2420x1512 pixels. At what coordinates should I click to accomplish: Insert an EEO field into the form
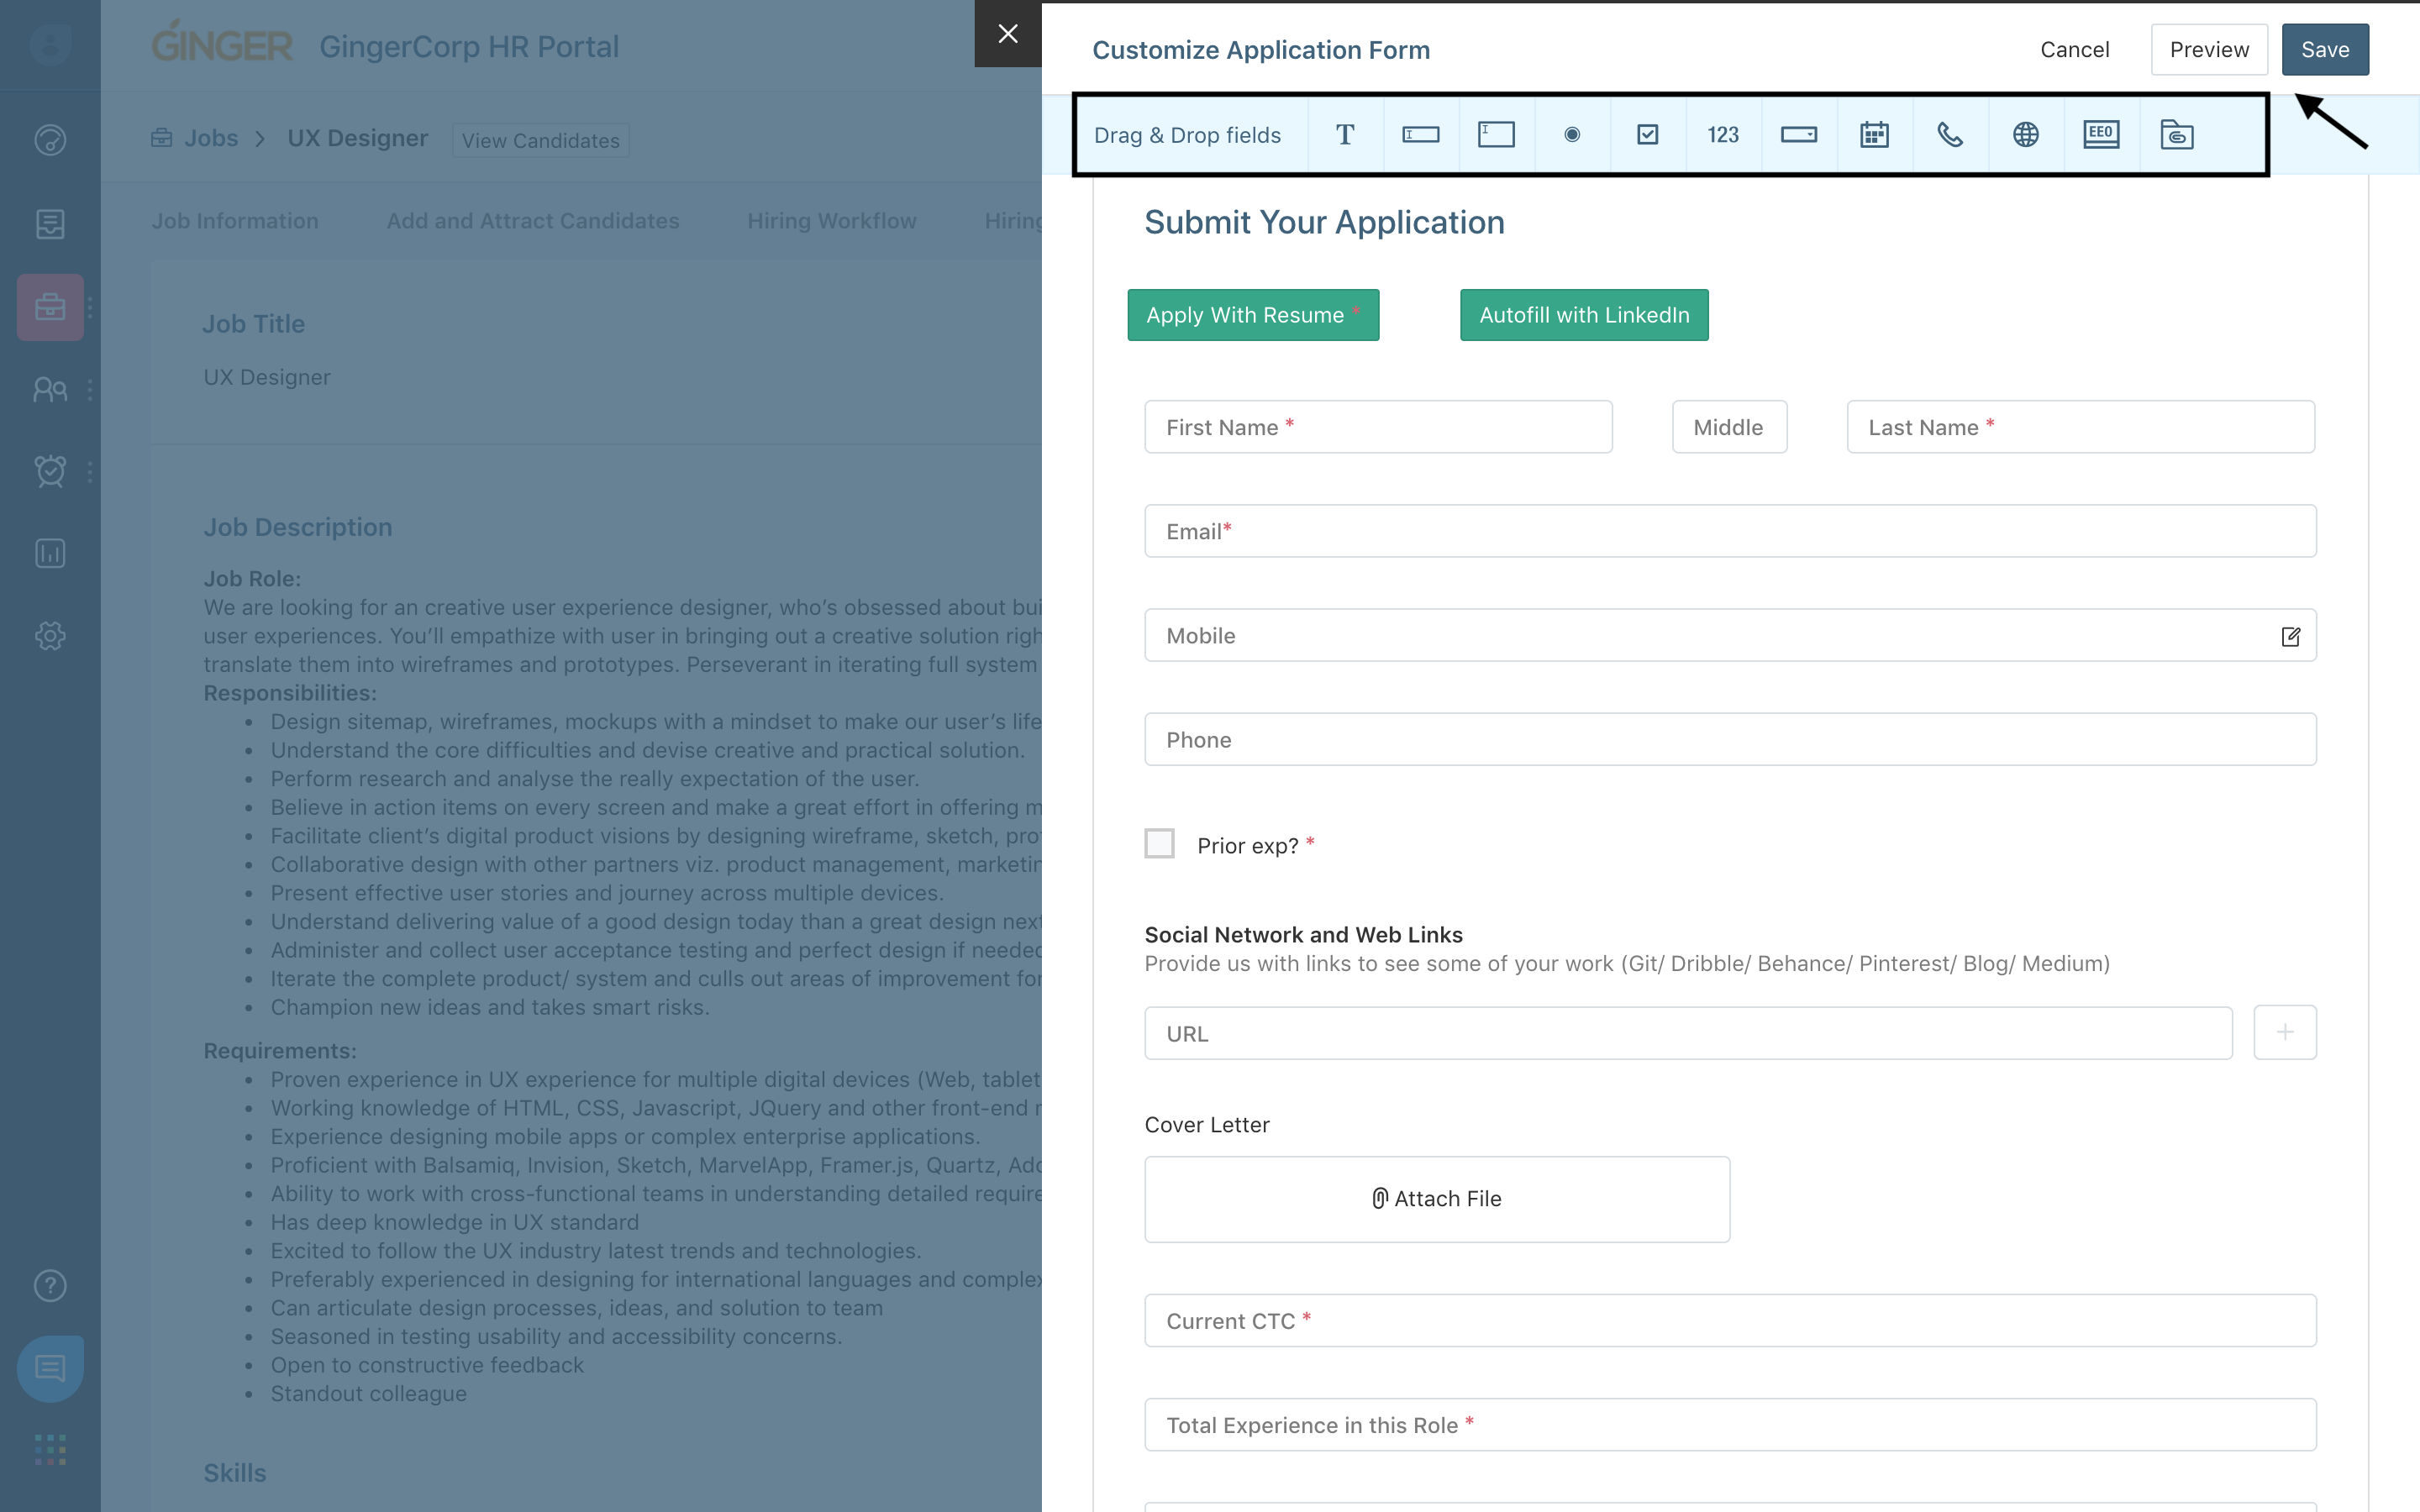pos(2100,134)
